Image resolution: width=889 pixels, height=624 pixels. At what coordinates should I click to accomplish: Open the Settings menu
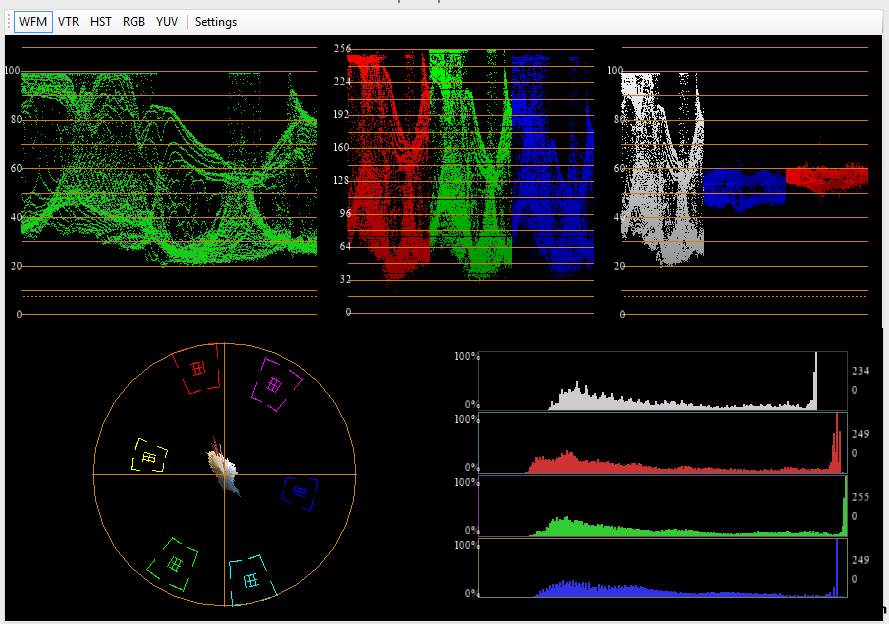click(216, 21)
